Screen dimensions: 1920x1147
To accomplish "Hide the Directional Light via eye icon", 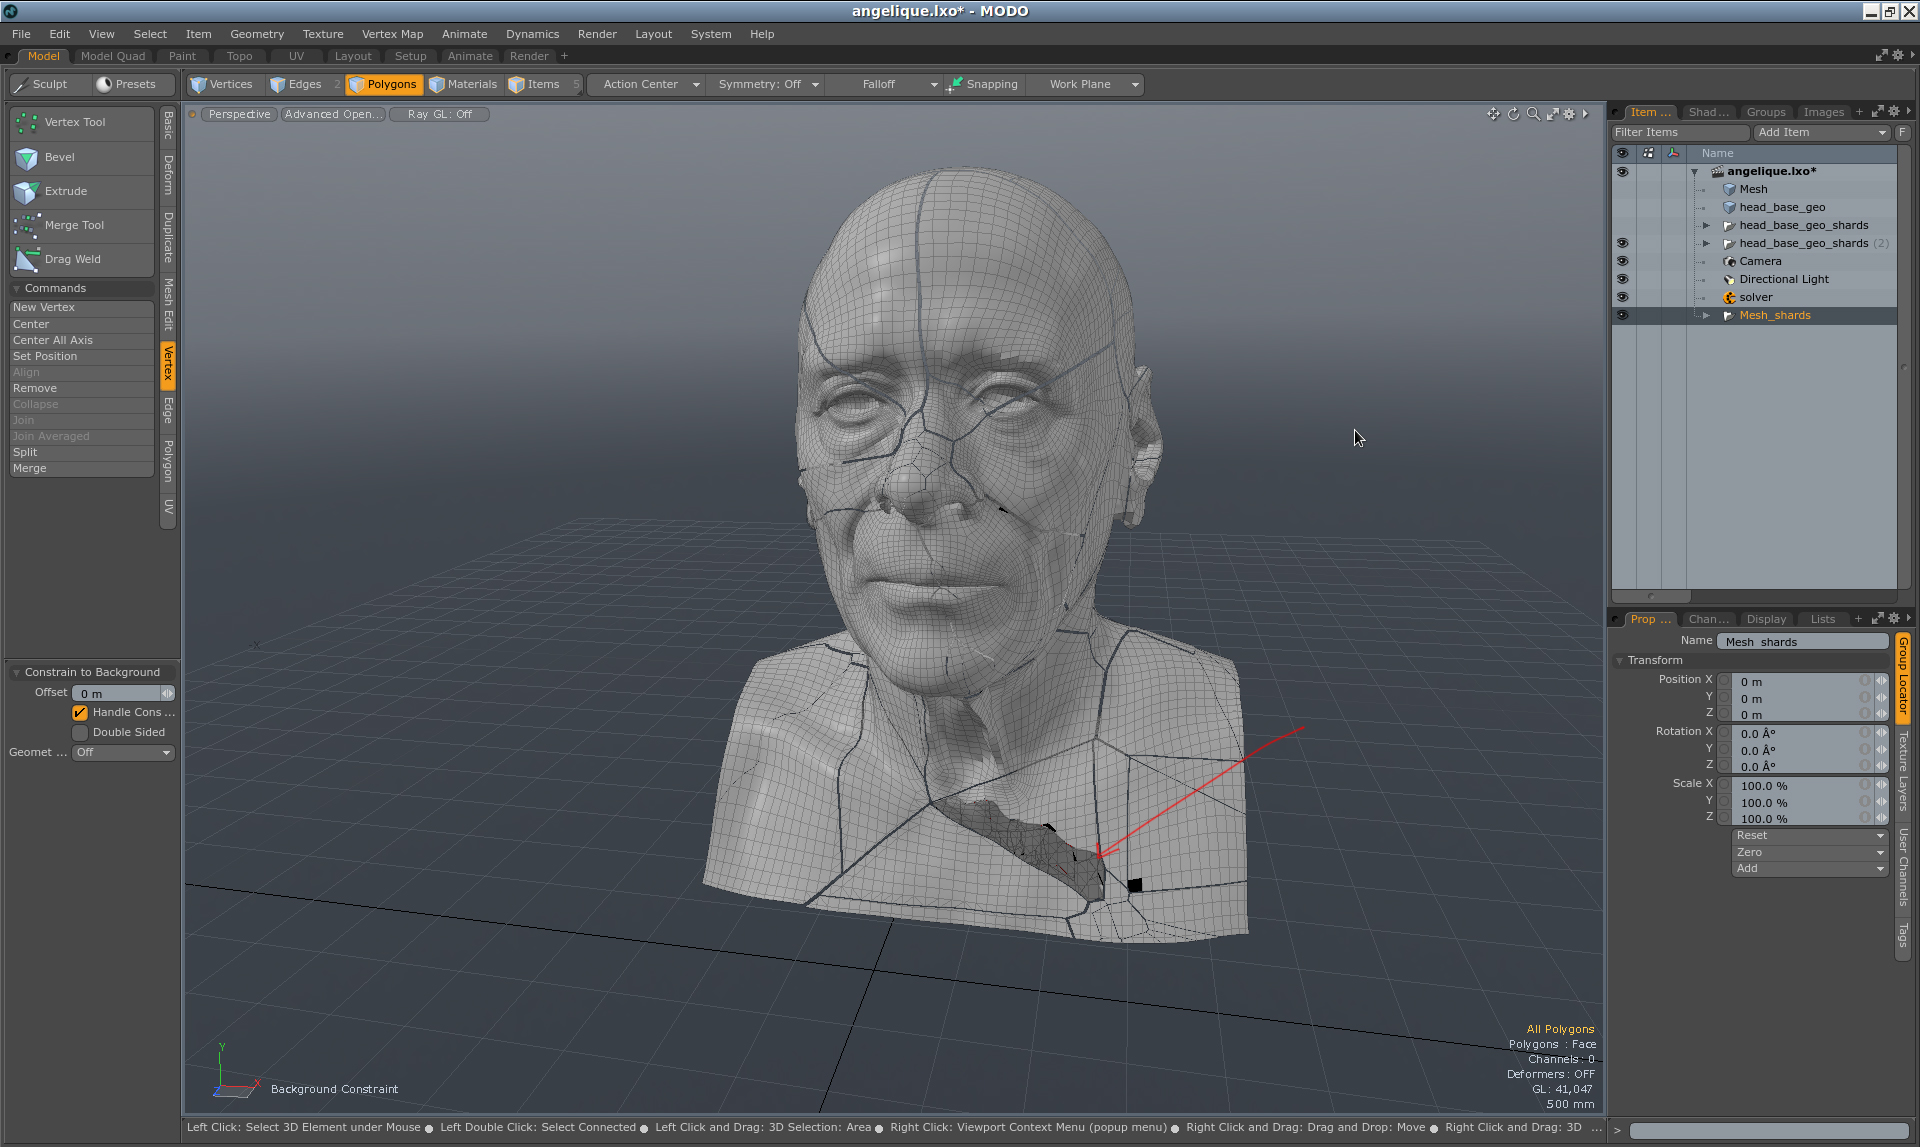I will [x=1622, y=280].
